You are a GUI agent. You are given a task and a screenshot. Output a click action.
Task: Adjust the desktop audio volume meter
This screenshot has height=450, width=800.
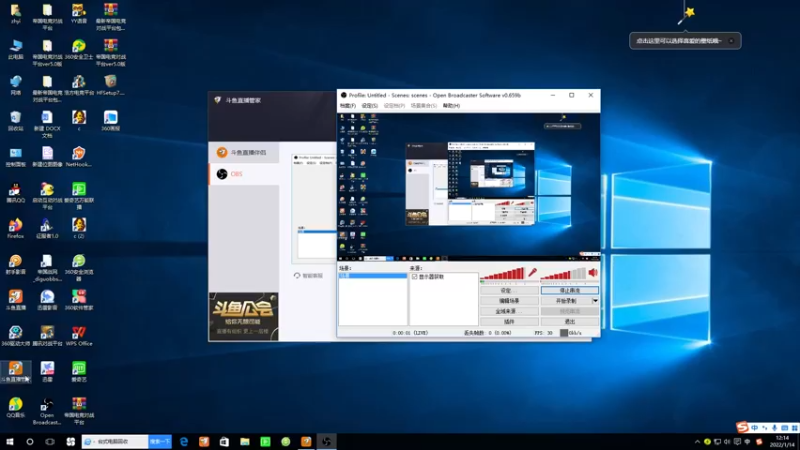coord(563,274)
